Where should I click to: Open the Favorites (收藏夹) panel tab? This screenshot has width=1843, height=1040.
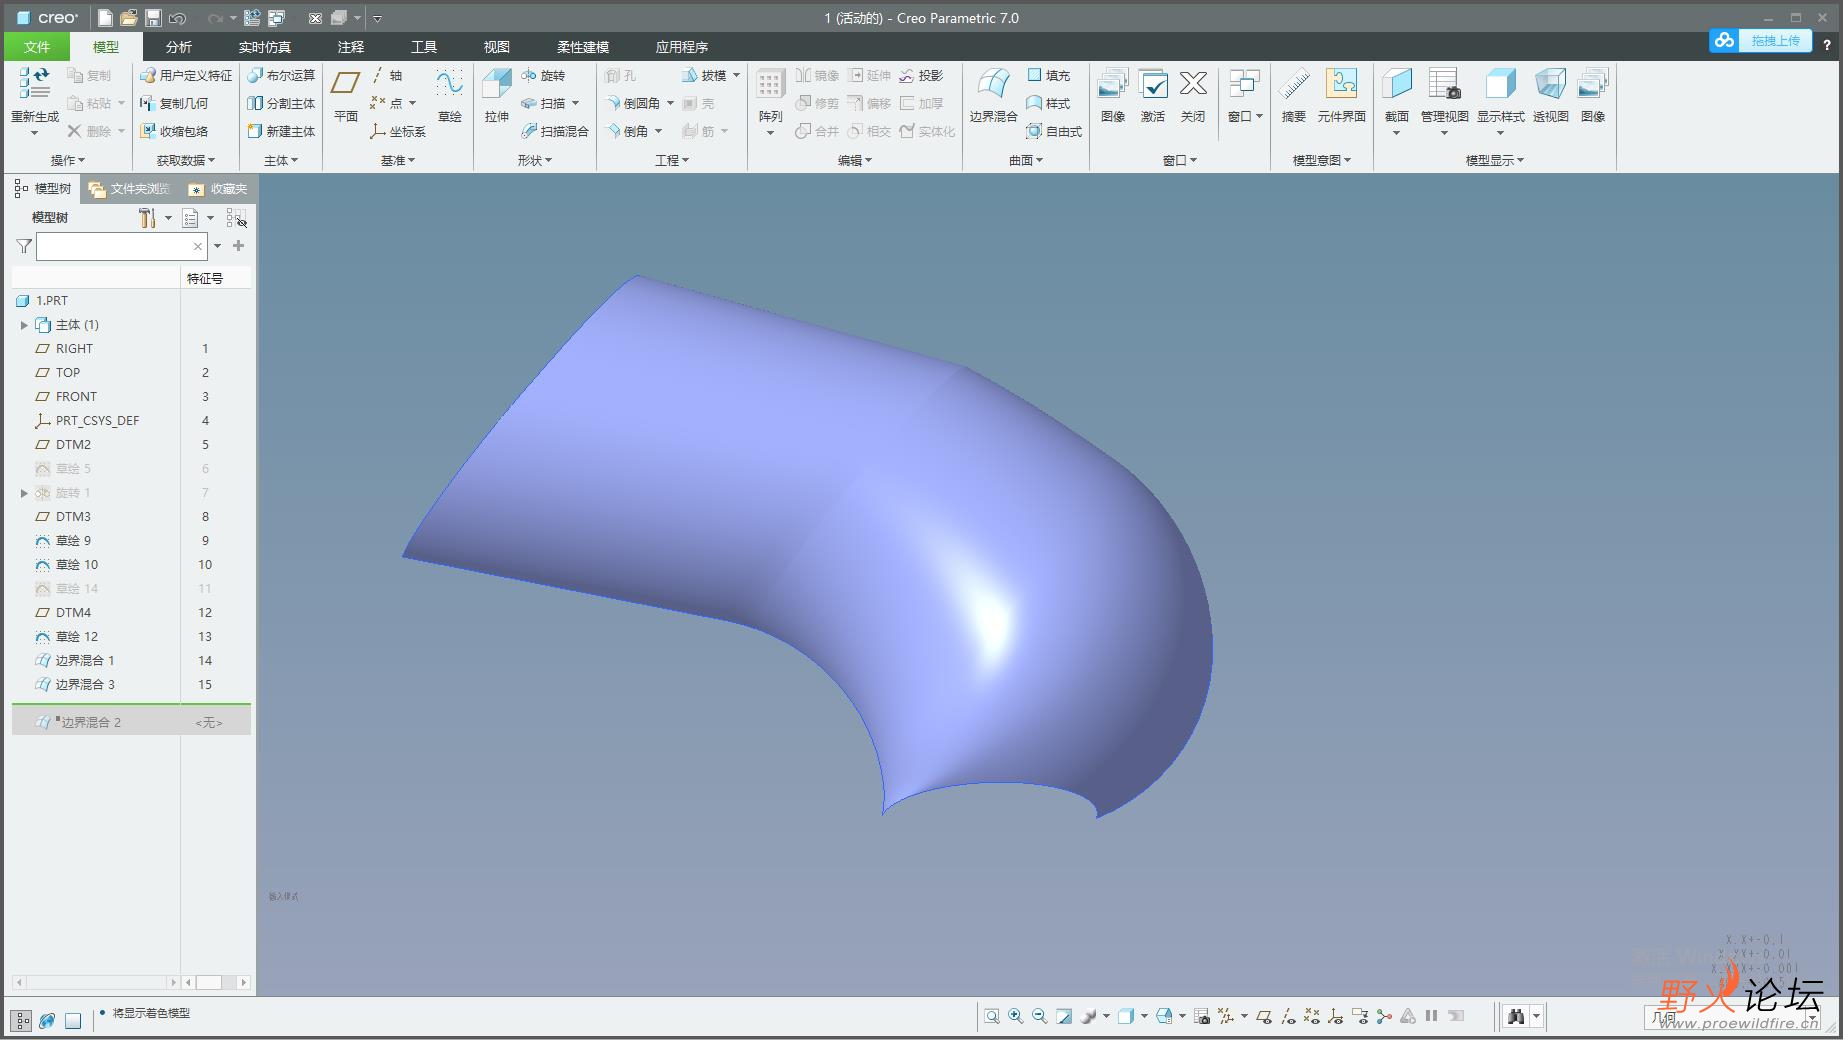[219, 188]
